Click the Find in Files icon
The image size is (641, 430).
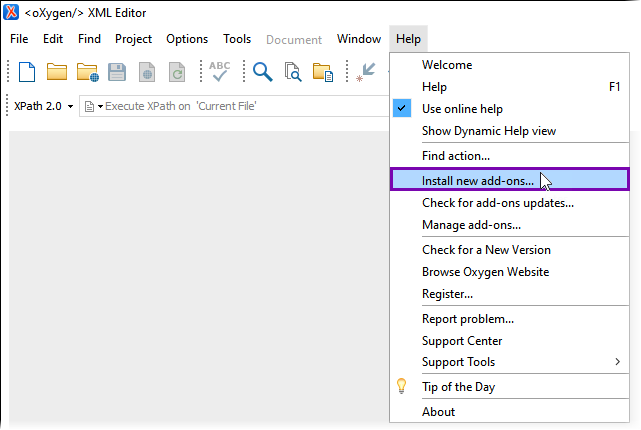tap(293, 72)
